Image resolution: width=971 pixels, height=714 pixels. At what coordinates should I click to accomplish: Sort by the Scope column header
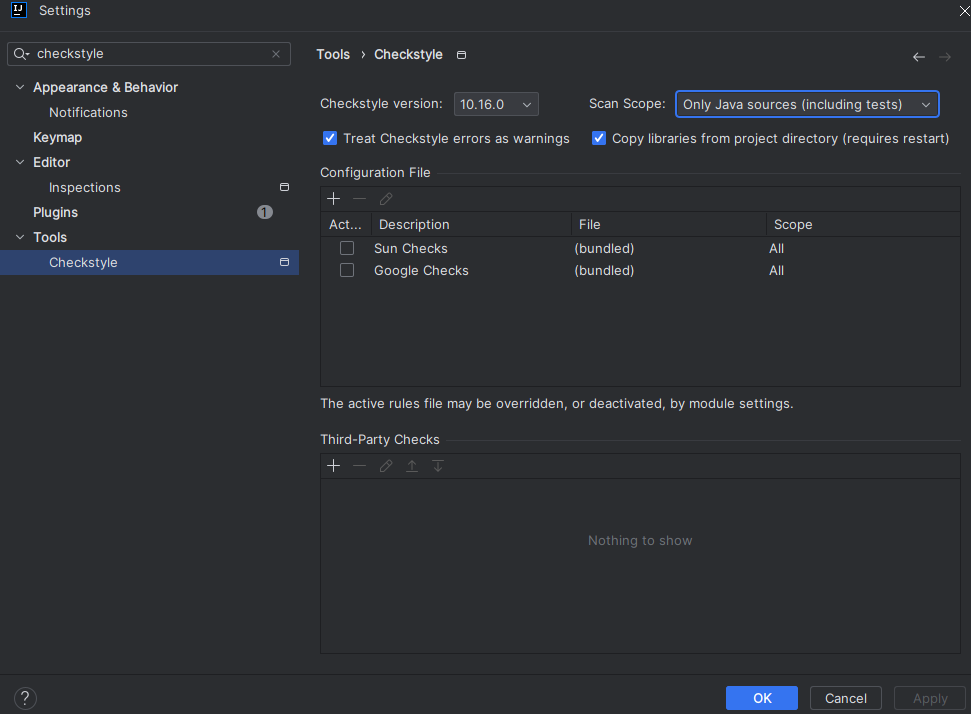863,225
